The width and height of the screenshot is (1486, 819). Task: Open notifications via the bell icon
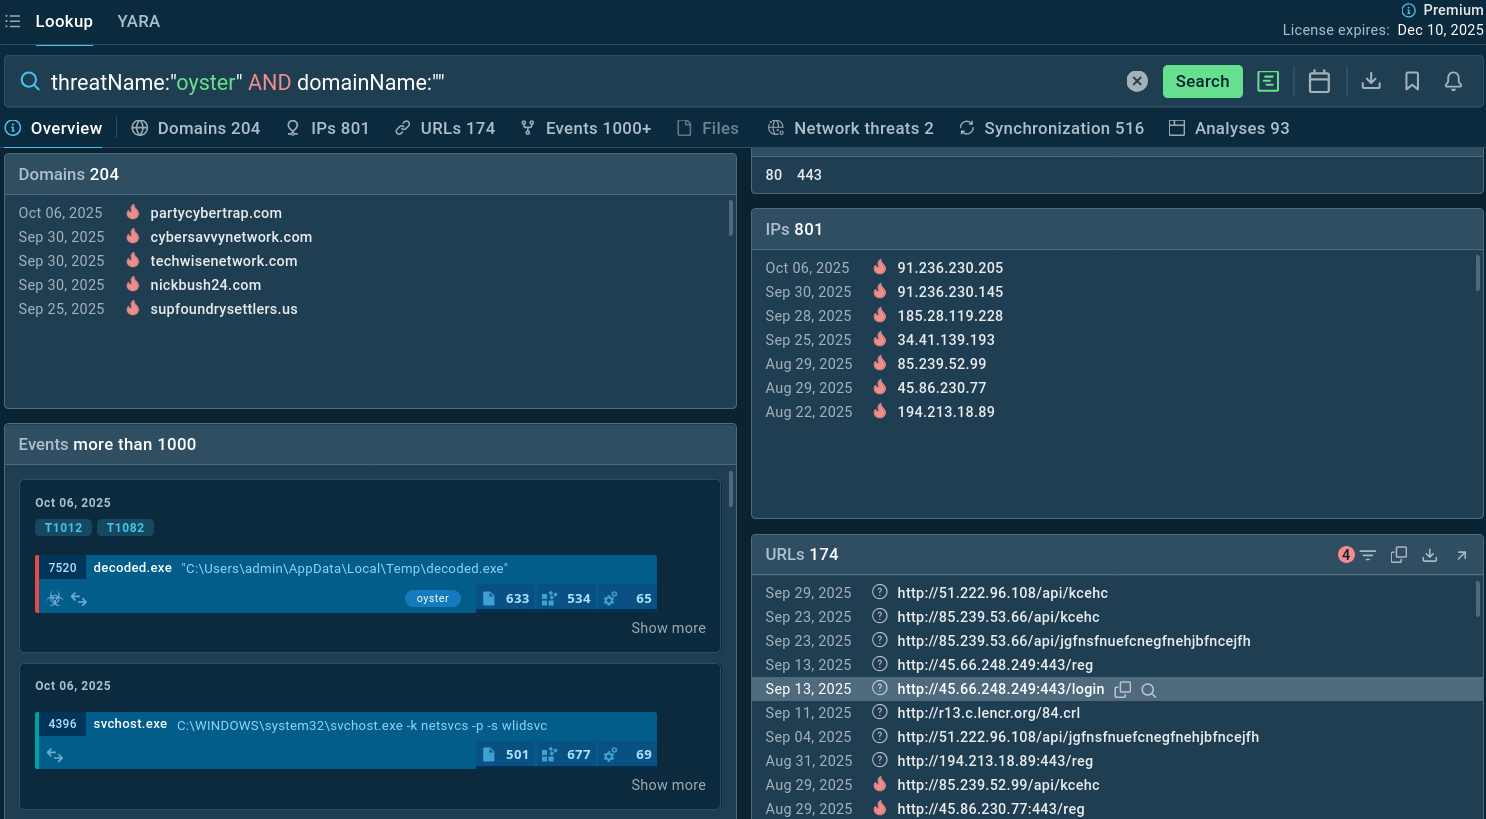point(1453,82)
